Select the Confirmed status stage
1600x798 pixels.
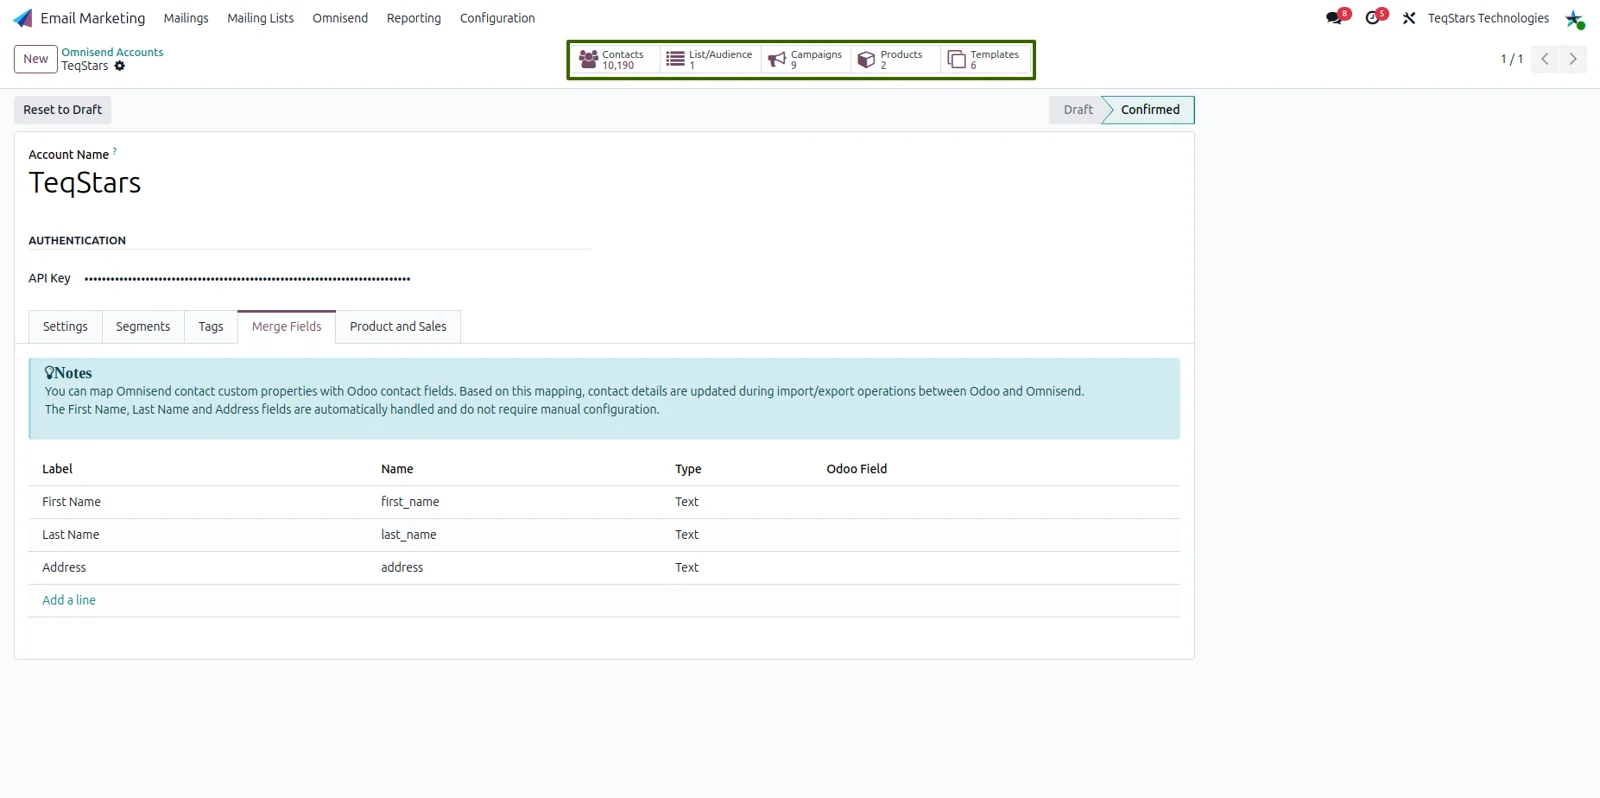(x=1150, y=110)
